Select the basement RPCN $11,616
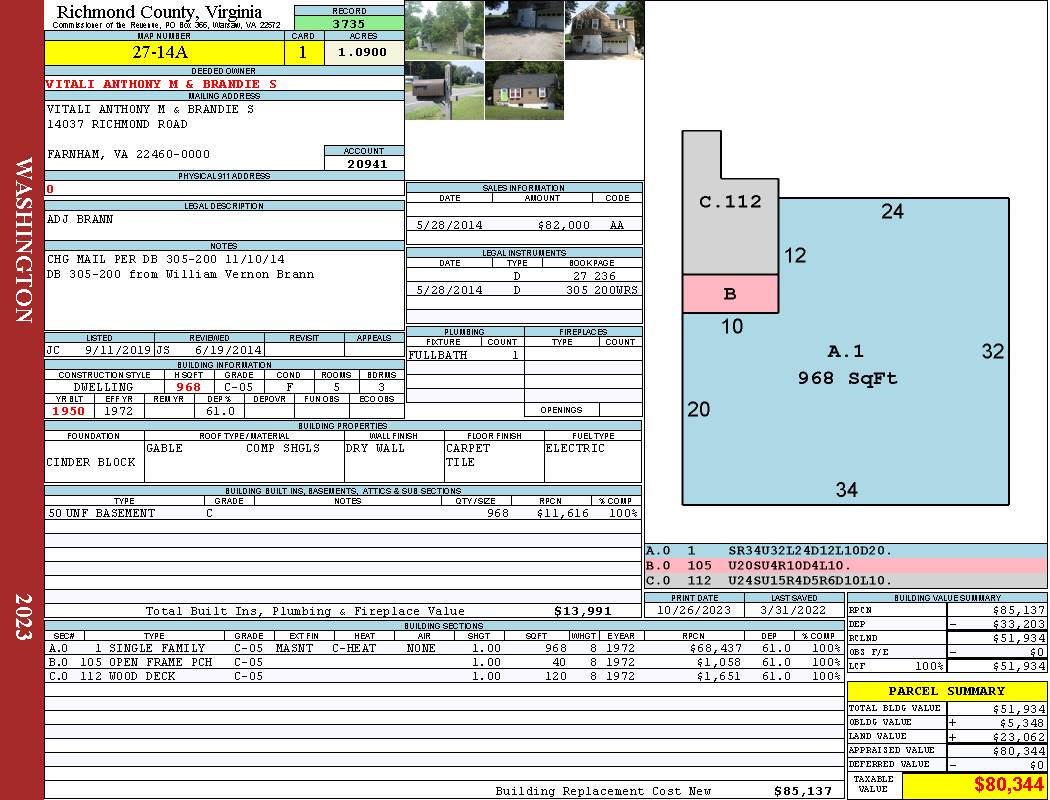The width and height of the screenshot is (1050, 800). point(562,513)
